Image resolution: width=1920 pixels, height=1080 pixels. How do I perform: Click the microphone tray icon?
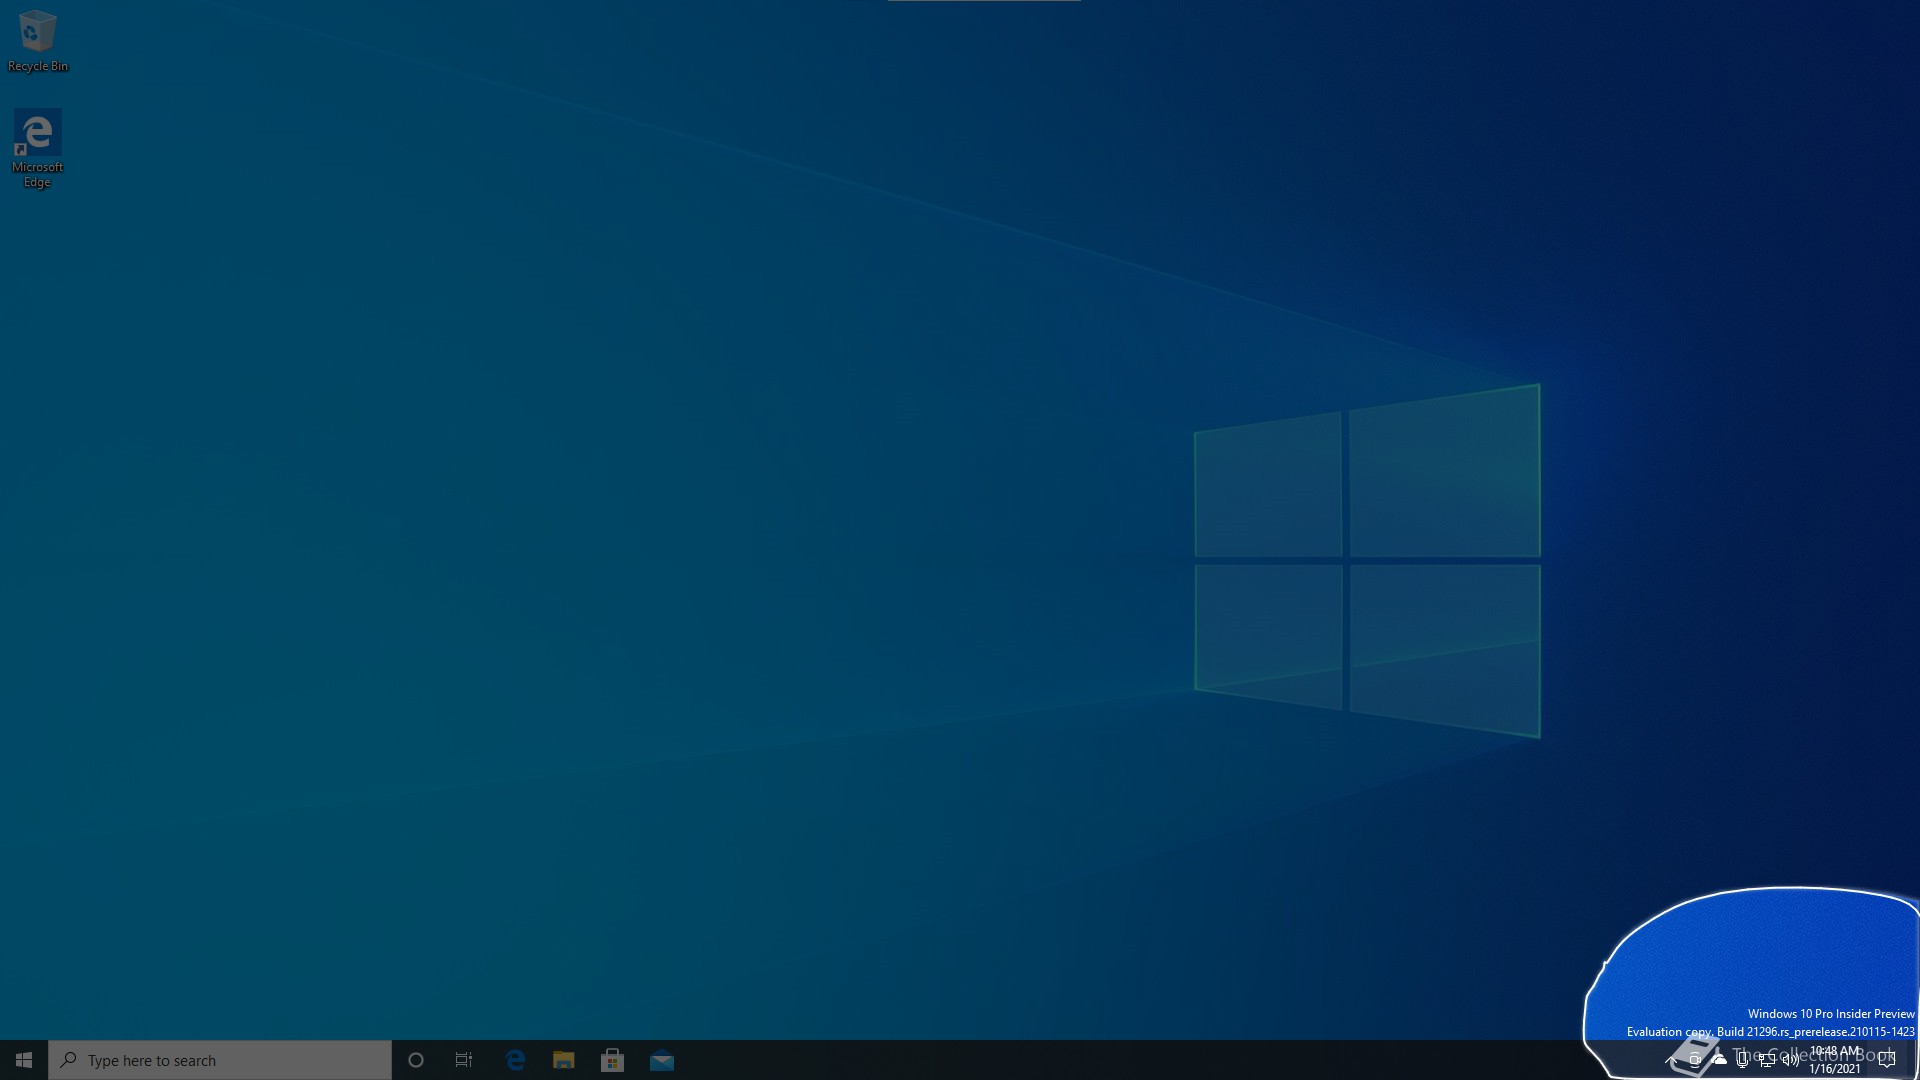tap(1743, 1061)
